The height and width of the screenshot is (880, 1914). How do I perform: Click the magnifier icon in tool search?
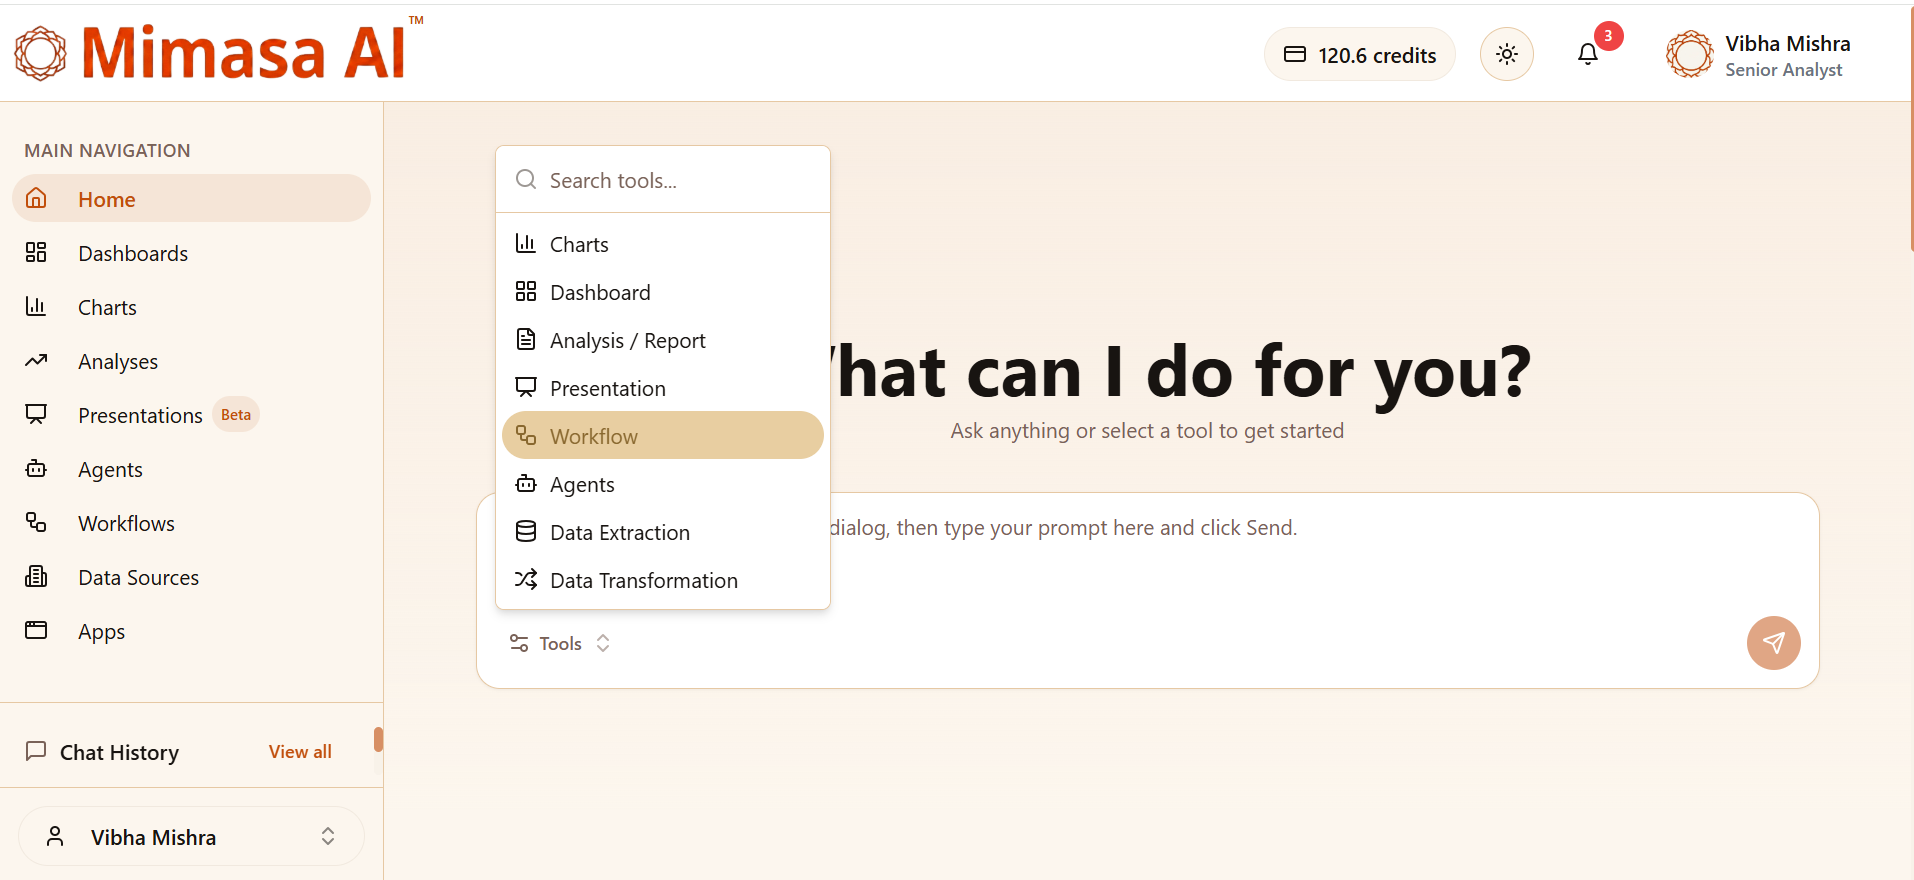pyautogui.click(x=526, y=180)
